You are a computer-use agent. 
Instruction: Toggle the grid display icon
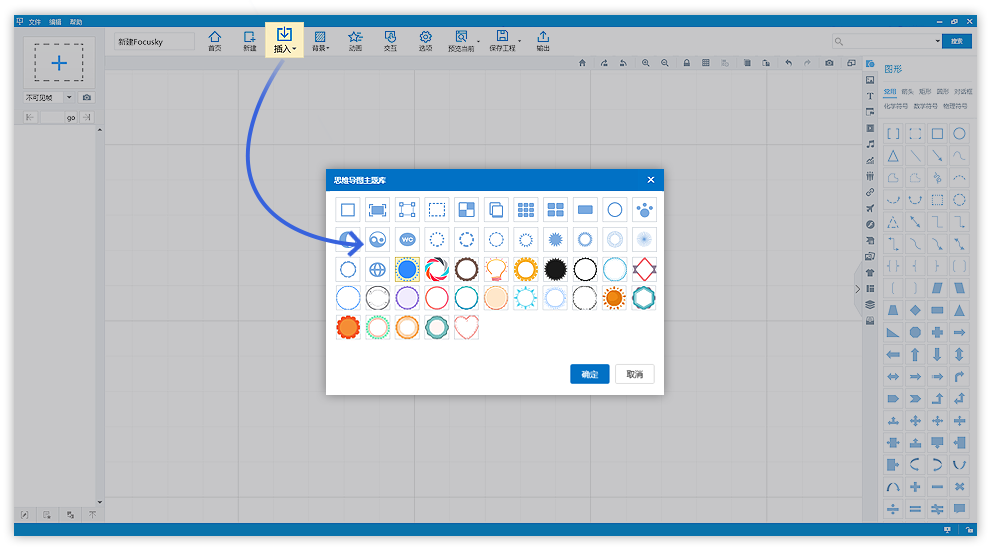[706, 63]
